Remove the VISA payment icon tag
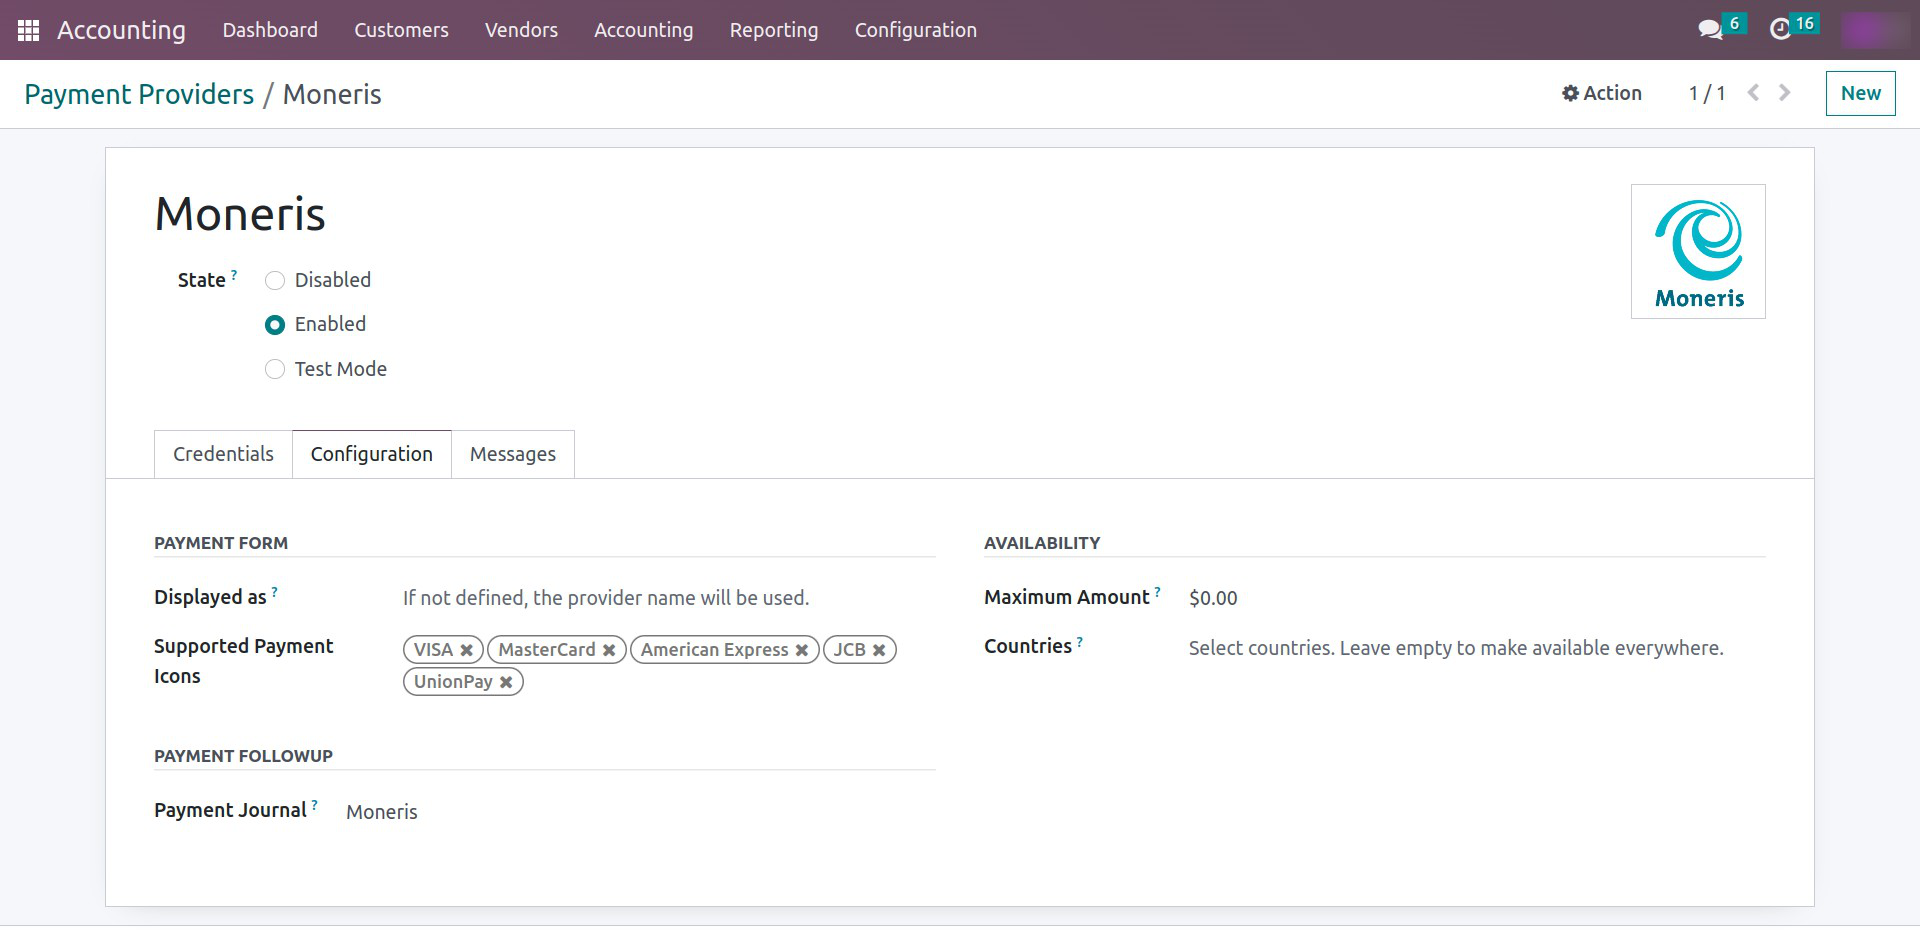 466,650
